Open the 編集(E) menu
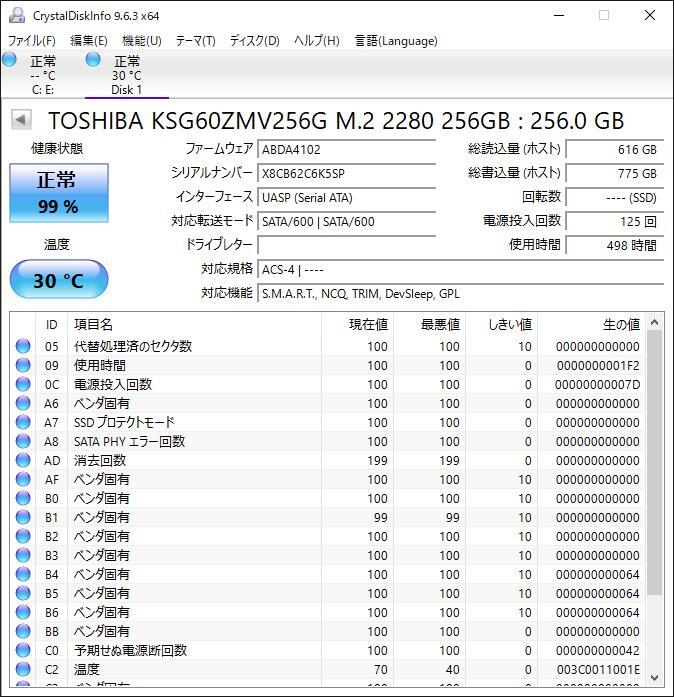Viewport: 674px width, 697px height. pyautogui.click(x=89, y=41)
